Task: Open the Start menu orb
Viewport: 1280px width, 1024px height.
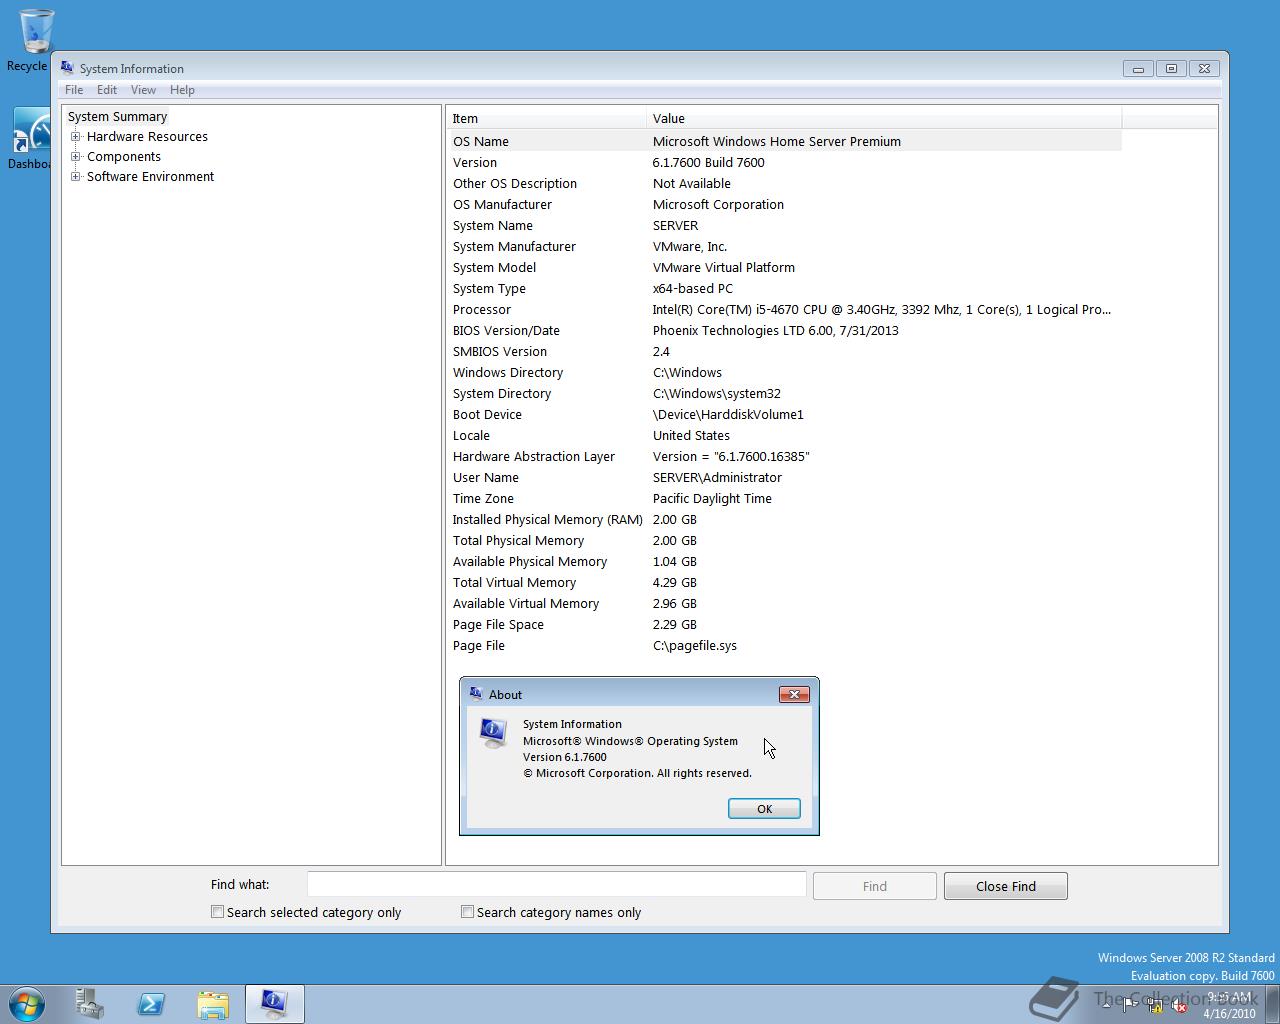Action: (x=27, y=1004)
